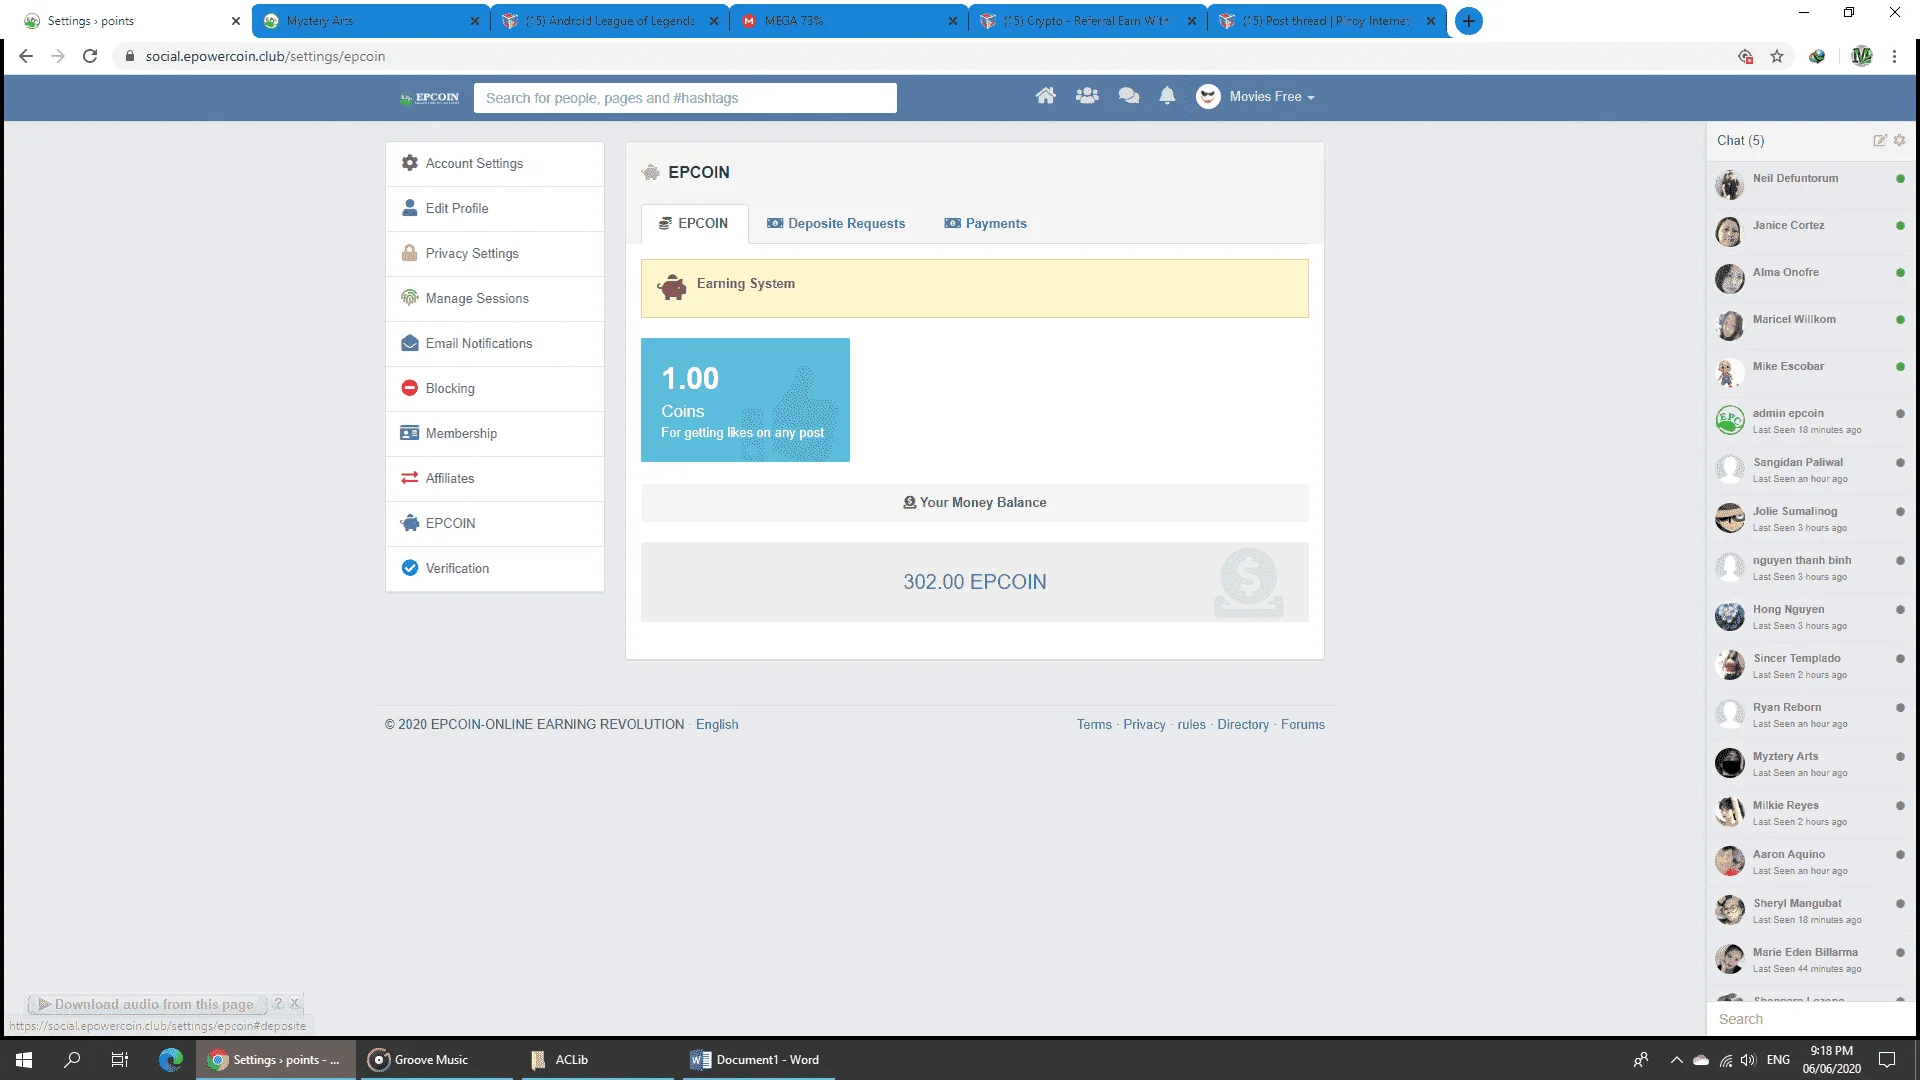Open Verification in the sidebar
The image size is (1920, 1080).
(x=495, y=568)
